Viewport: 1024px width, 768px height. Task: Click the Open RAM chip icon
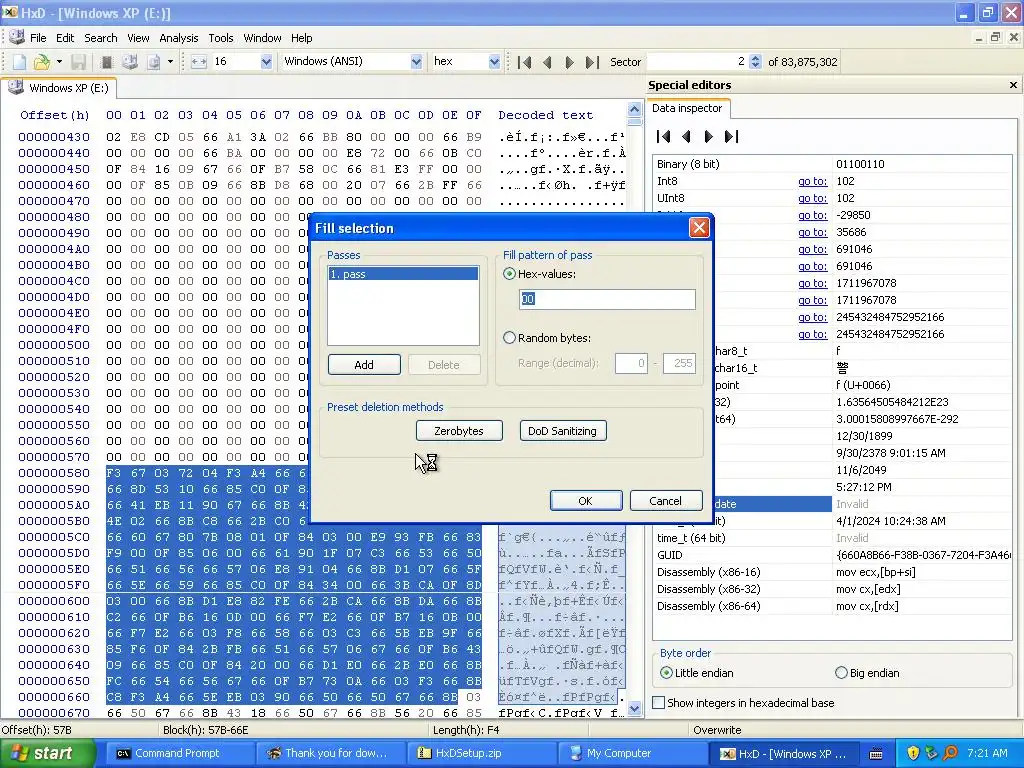(107, 62)
